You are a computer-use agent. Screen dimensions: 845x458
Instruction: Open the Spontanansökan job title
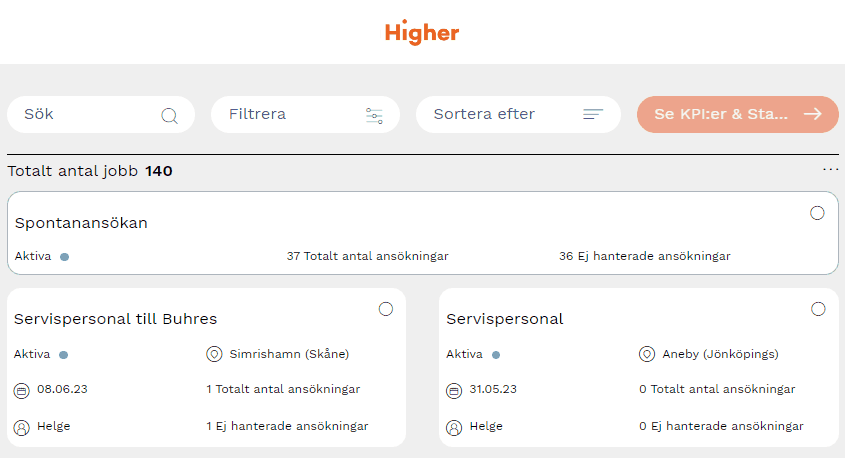pos(81,223)
